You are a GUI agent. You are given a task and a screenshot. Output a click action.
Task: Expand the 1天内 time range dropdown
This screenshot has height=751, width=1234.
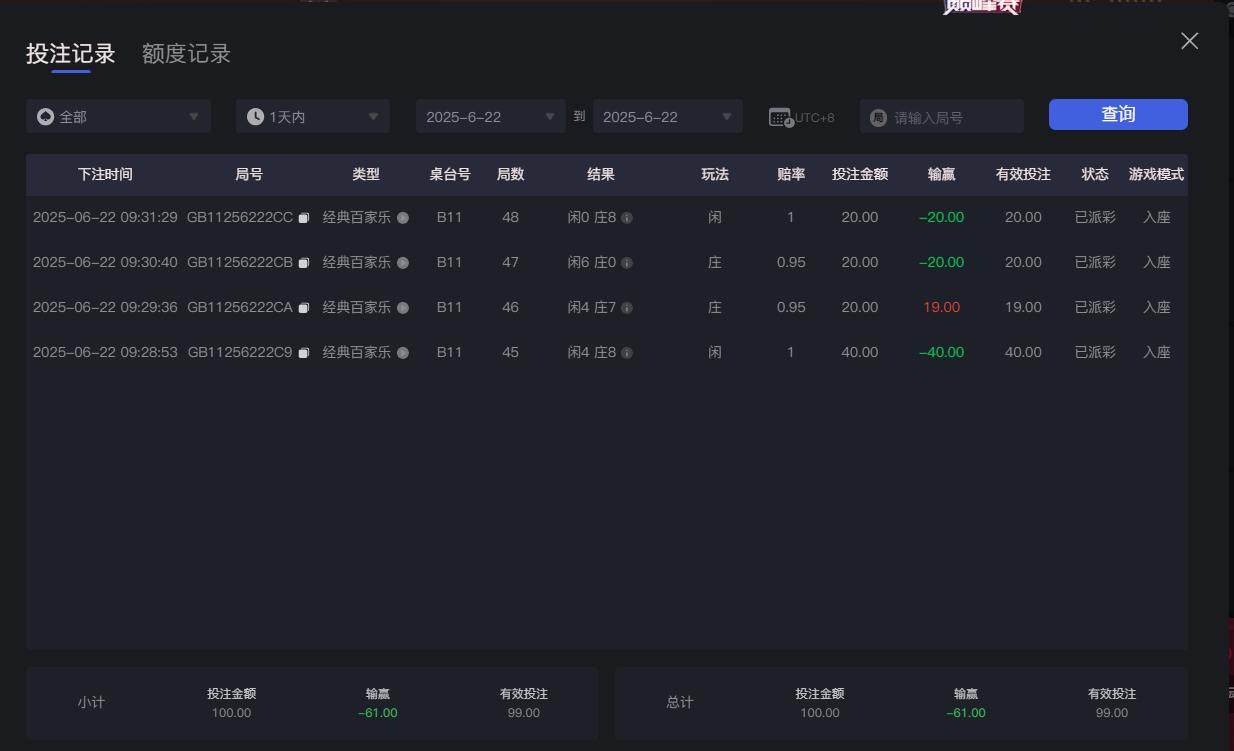click(x=312, y=116)
